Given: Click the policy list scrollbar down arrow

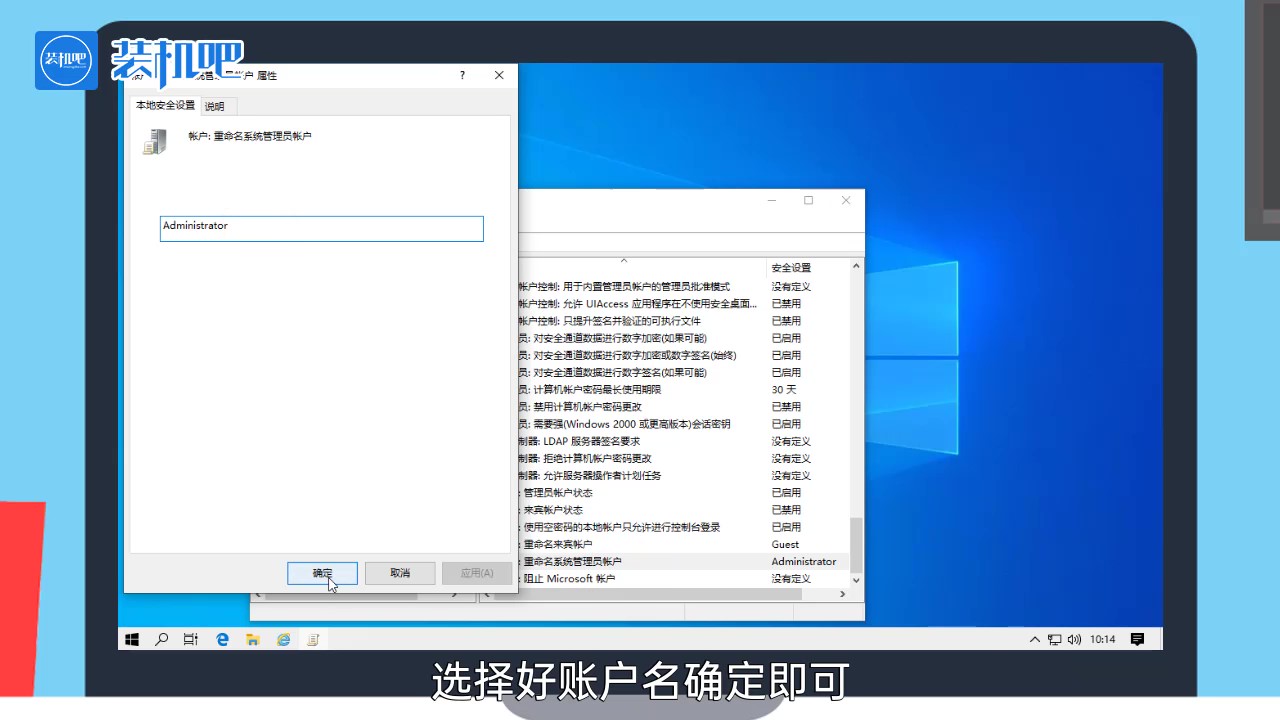Looking at the screenshot, I should (x=855, y=580).
